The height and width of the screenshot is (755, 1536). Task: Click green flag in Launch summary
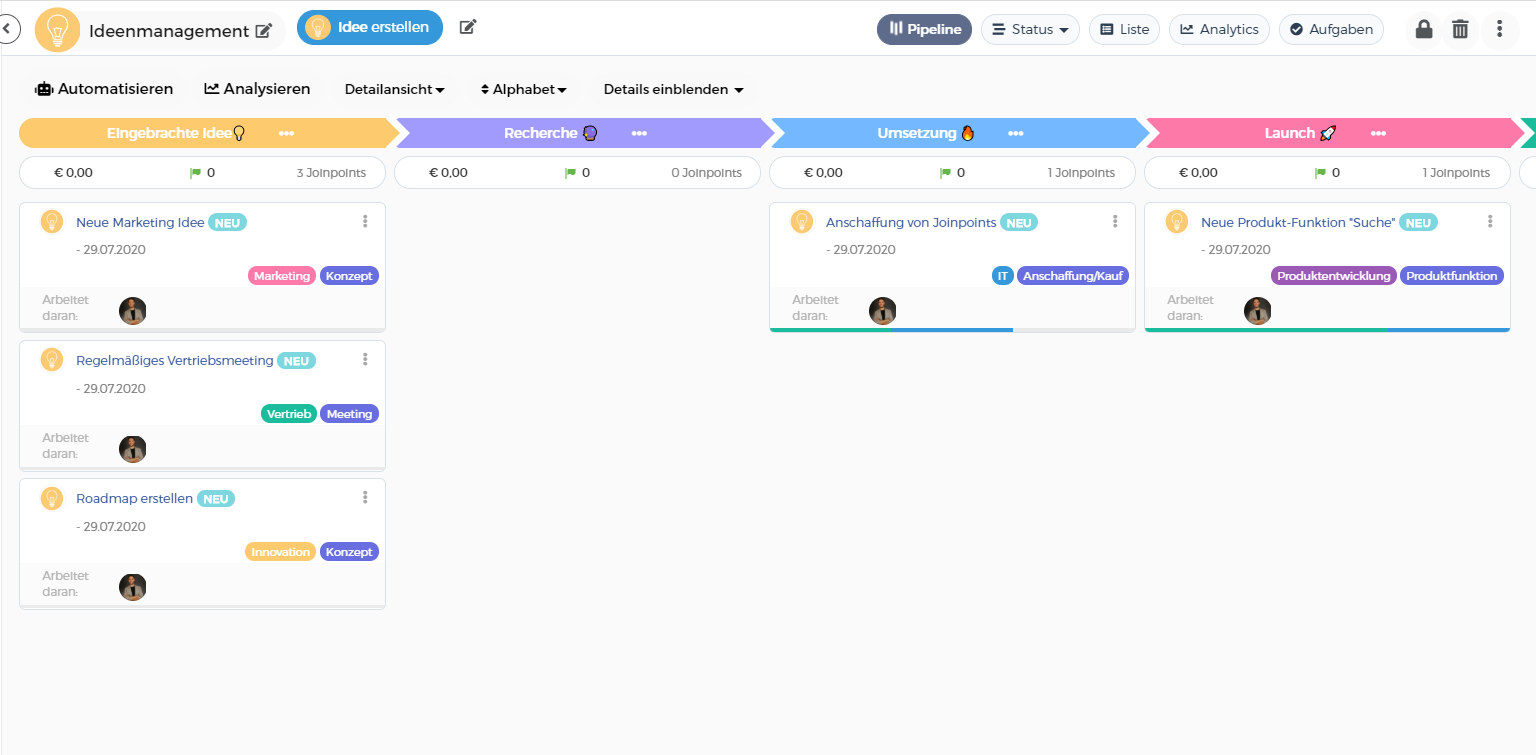click(x=1321, y=173)
